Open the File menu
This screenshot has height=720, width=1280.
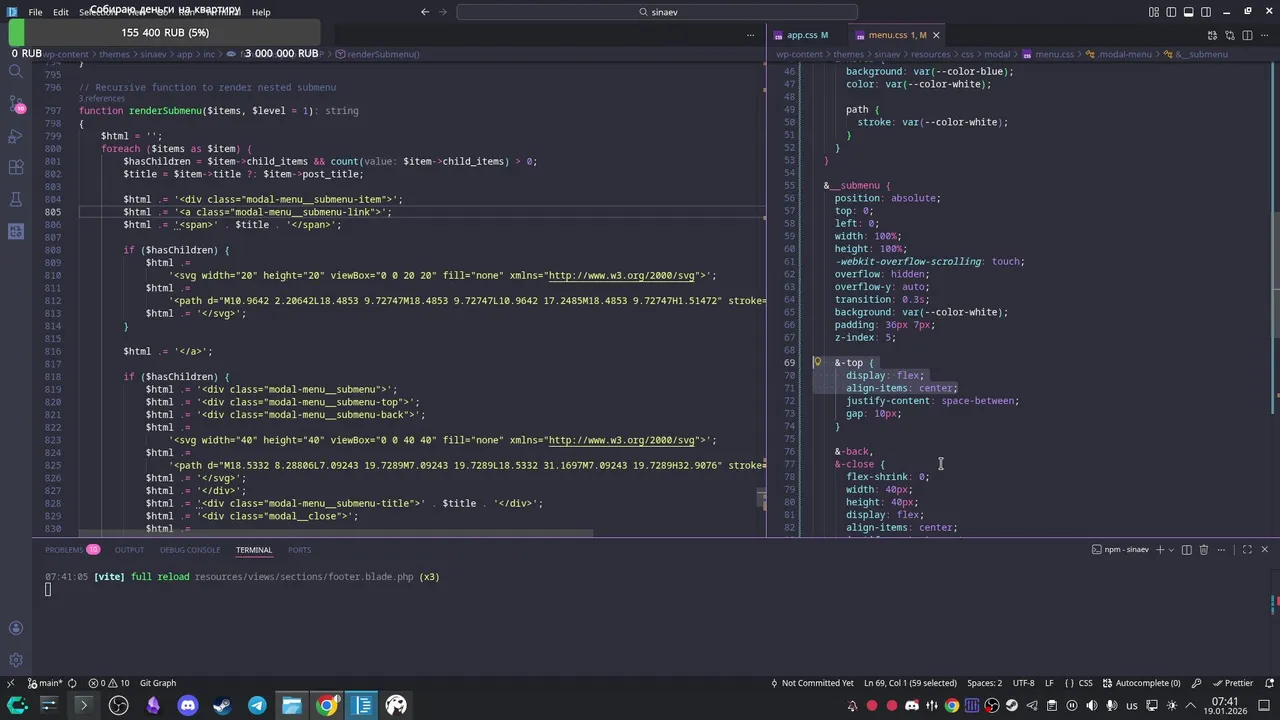35,12
